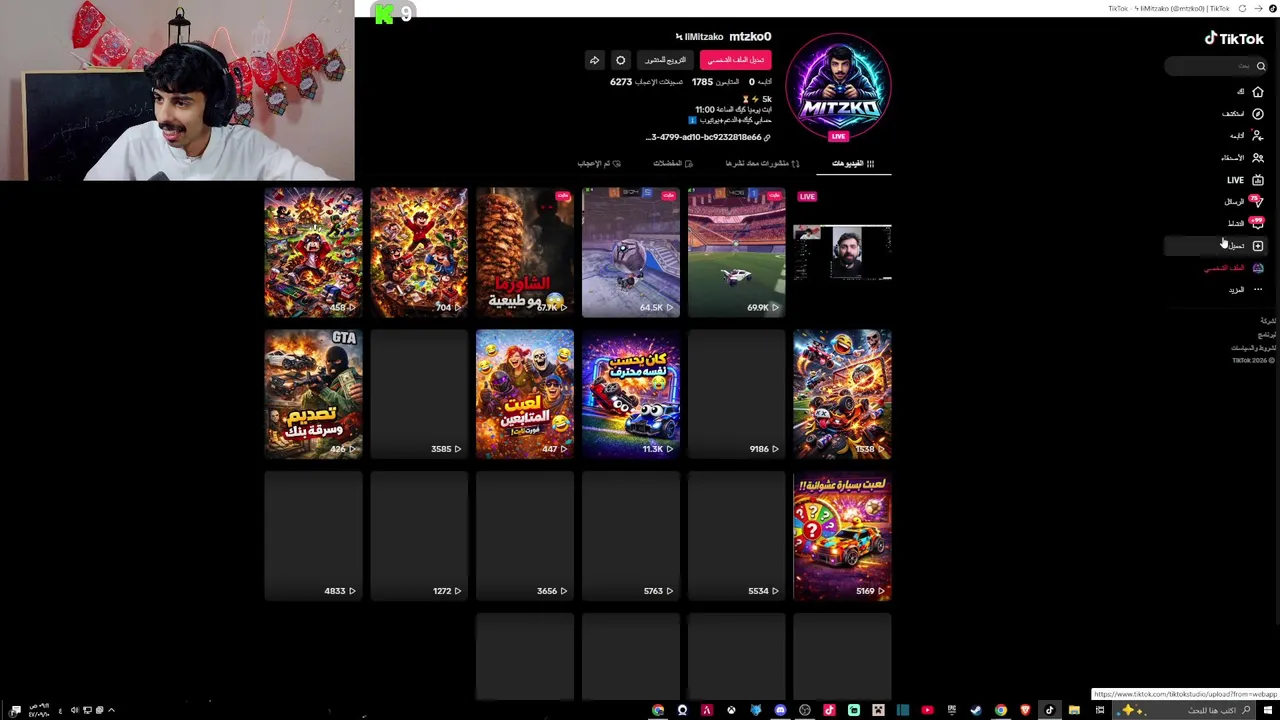Image resolution: width=1280 pixels, height=720 pixels.
Task: Open the blank video with 4833 views
Action: click(x=313, y=536)
